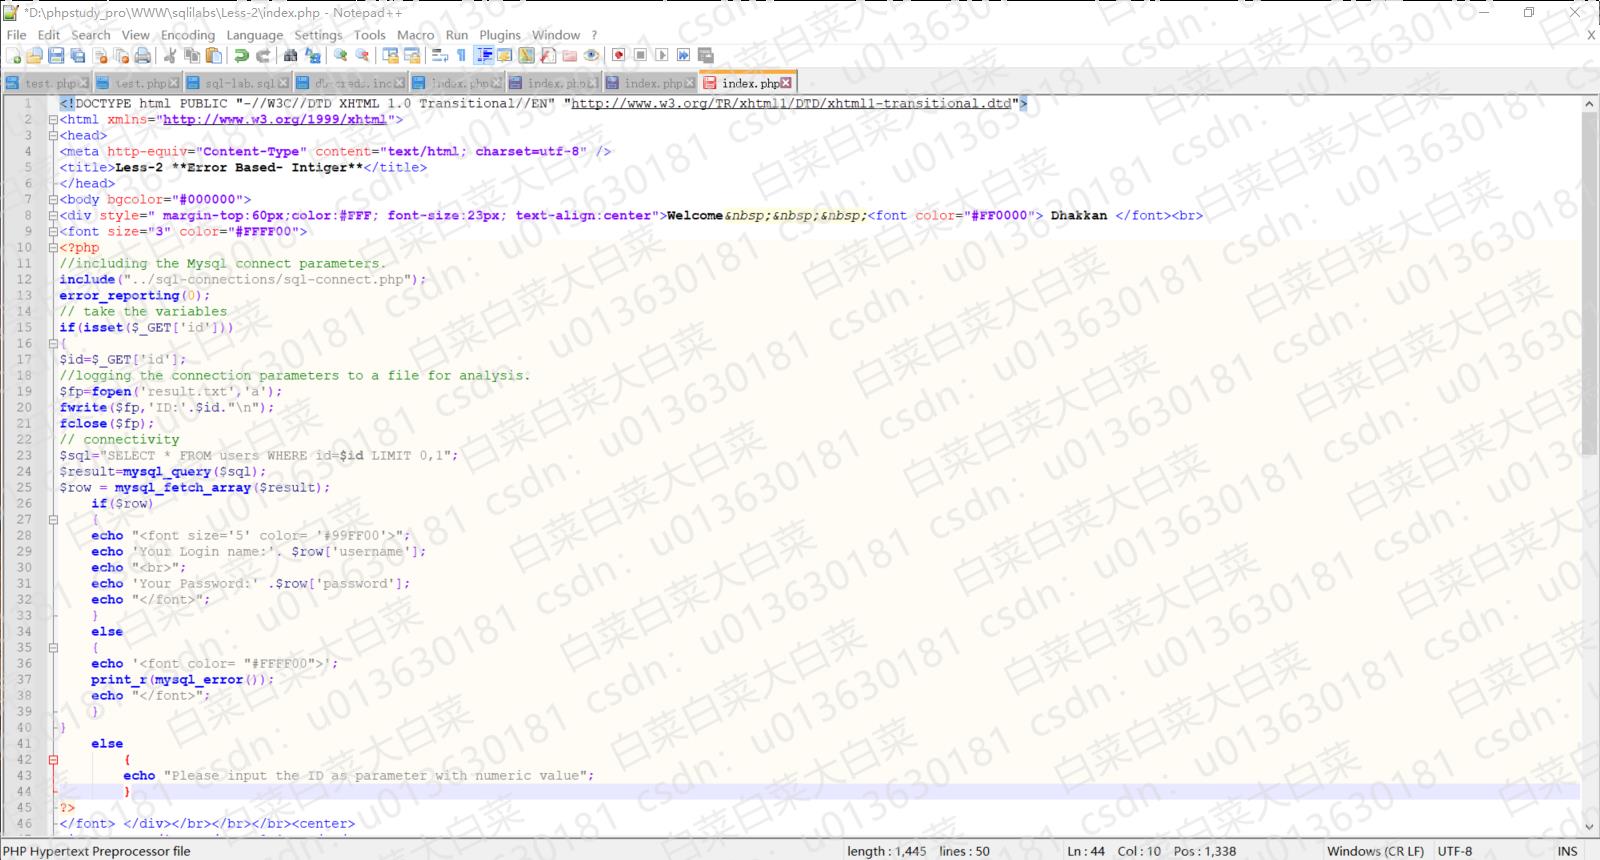Click Windows (CR LF) line ending in status bar
Viewport: 1600px width, 860px height.
click(x=1375, y=851)
